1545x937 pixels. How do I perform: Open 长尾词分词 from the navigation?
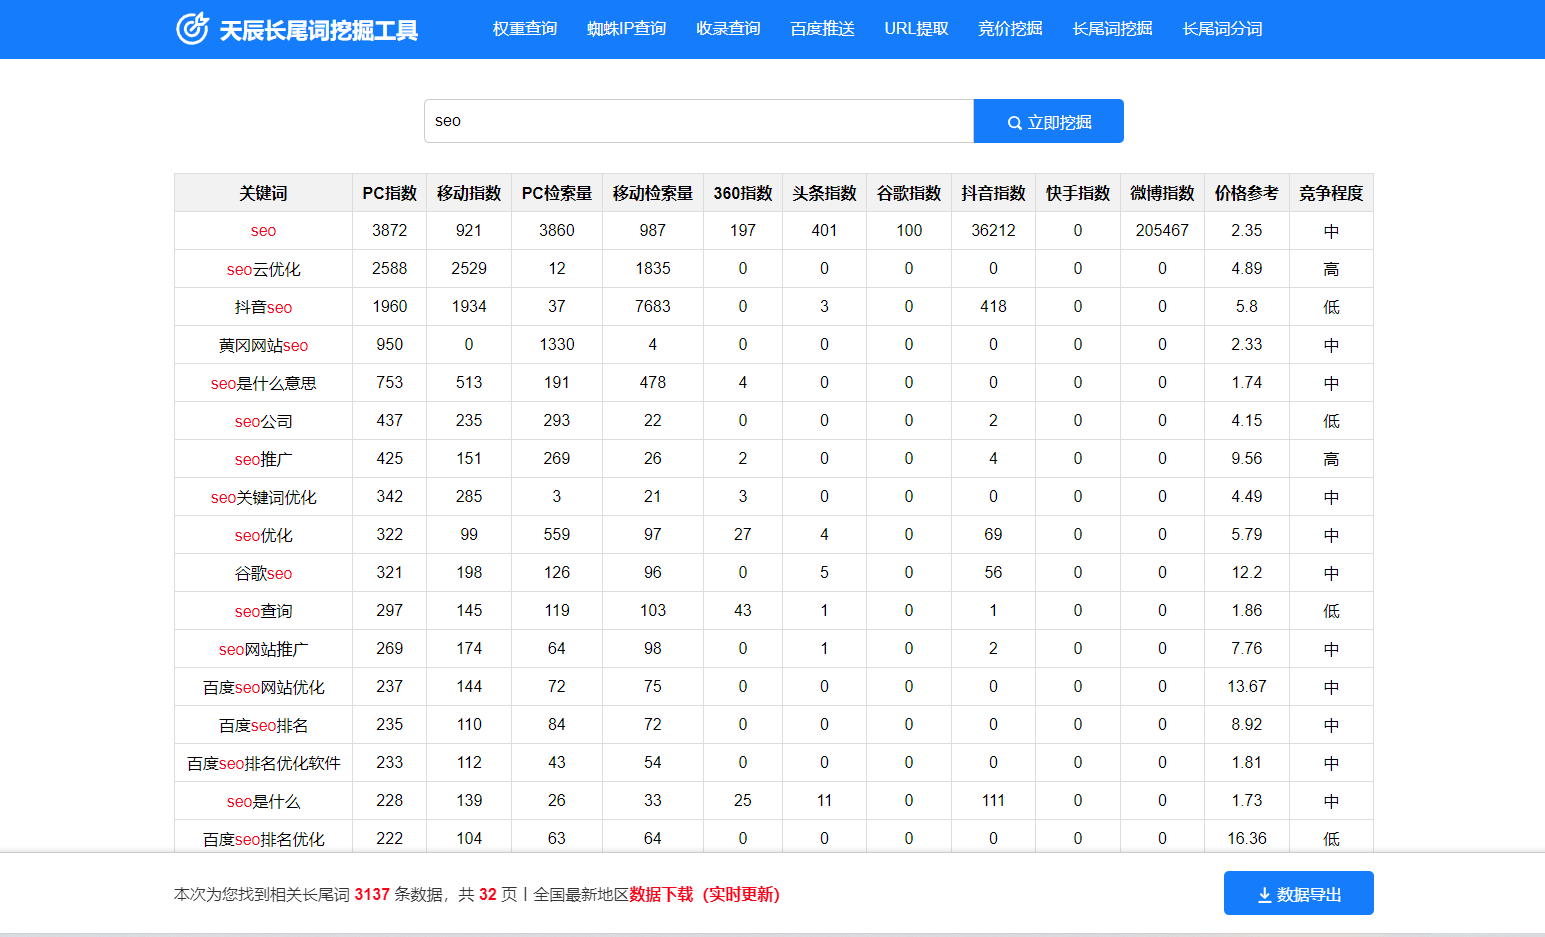(x=1222, y=29)
